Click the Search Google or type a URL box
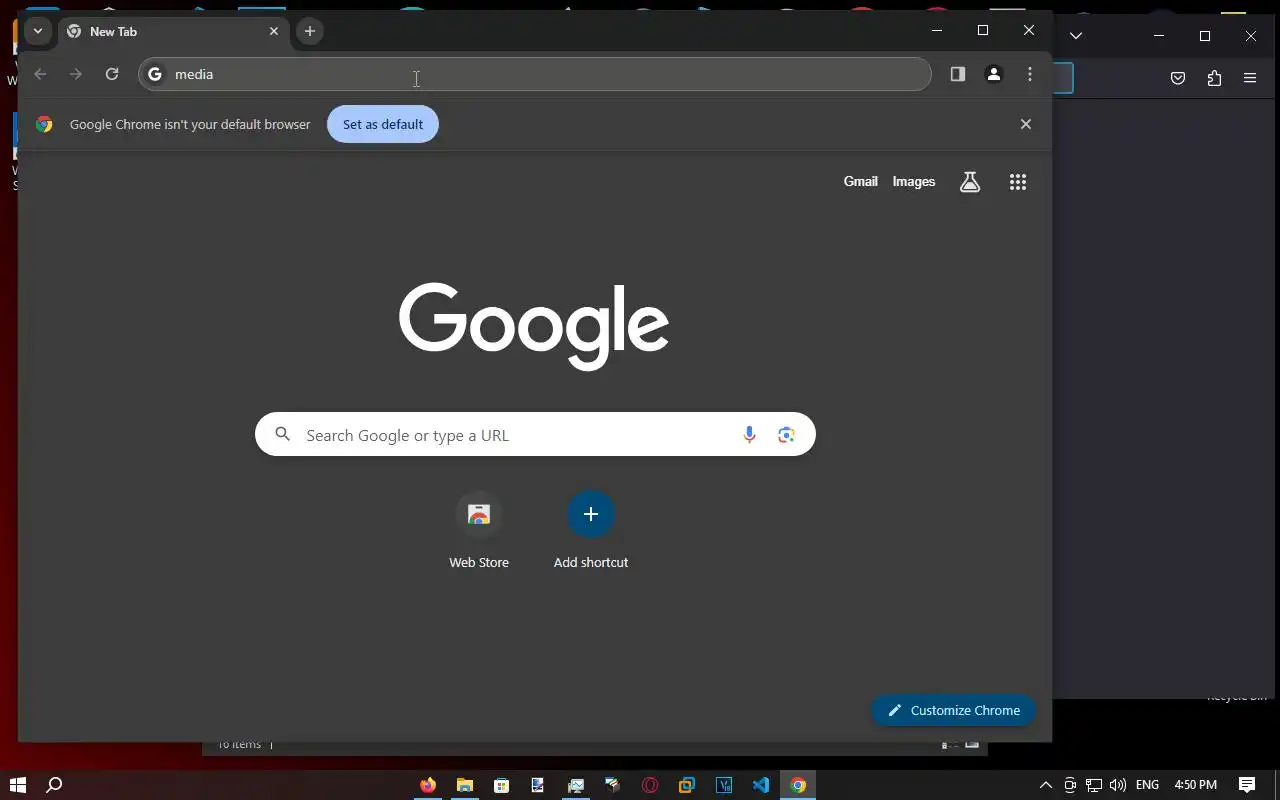 (535, 435)
